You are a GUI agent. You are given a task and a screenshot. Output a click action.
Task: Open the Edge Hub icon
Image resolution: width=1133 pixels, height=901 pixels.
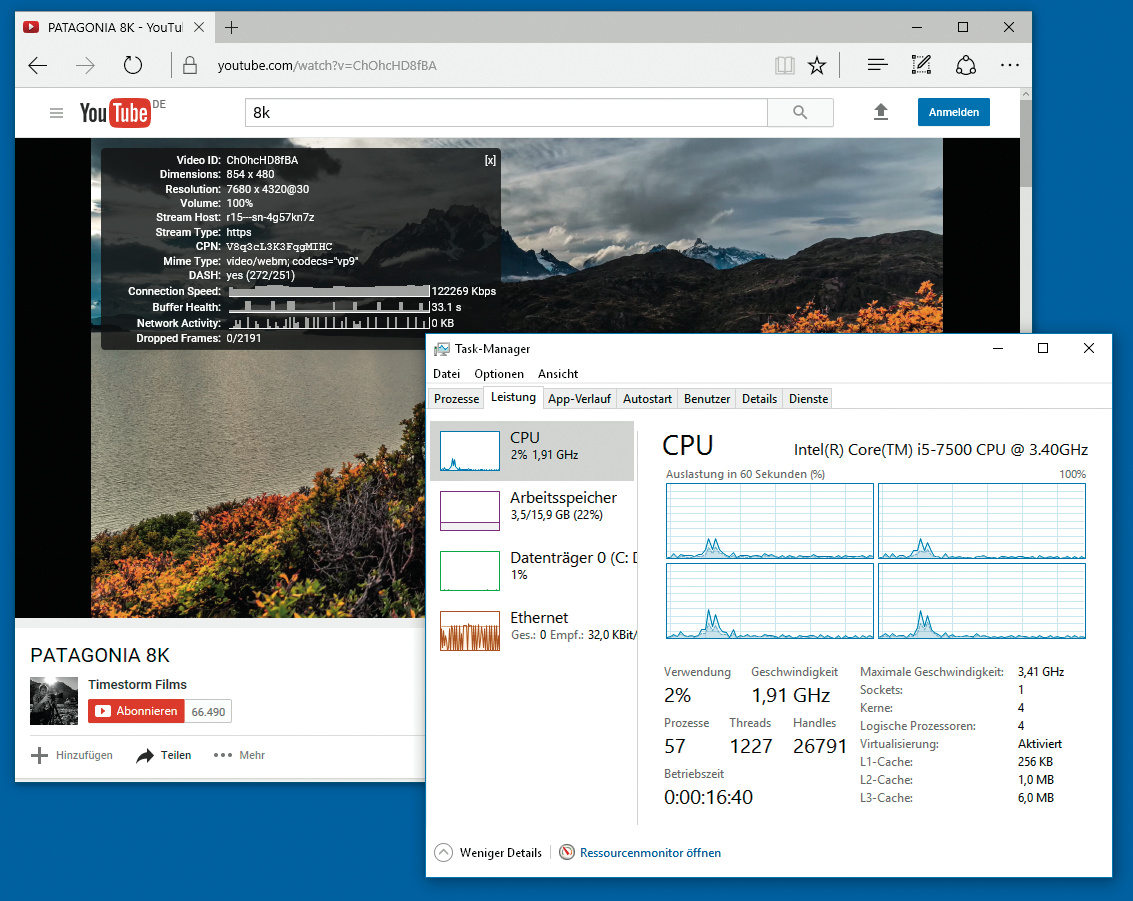coord(877,66)
